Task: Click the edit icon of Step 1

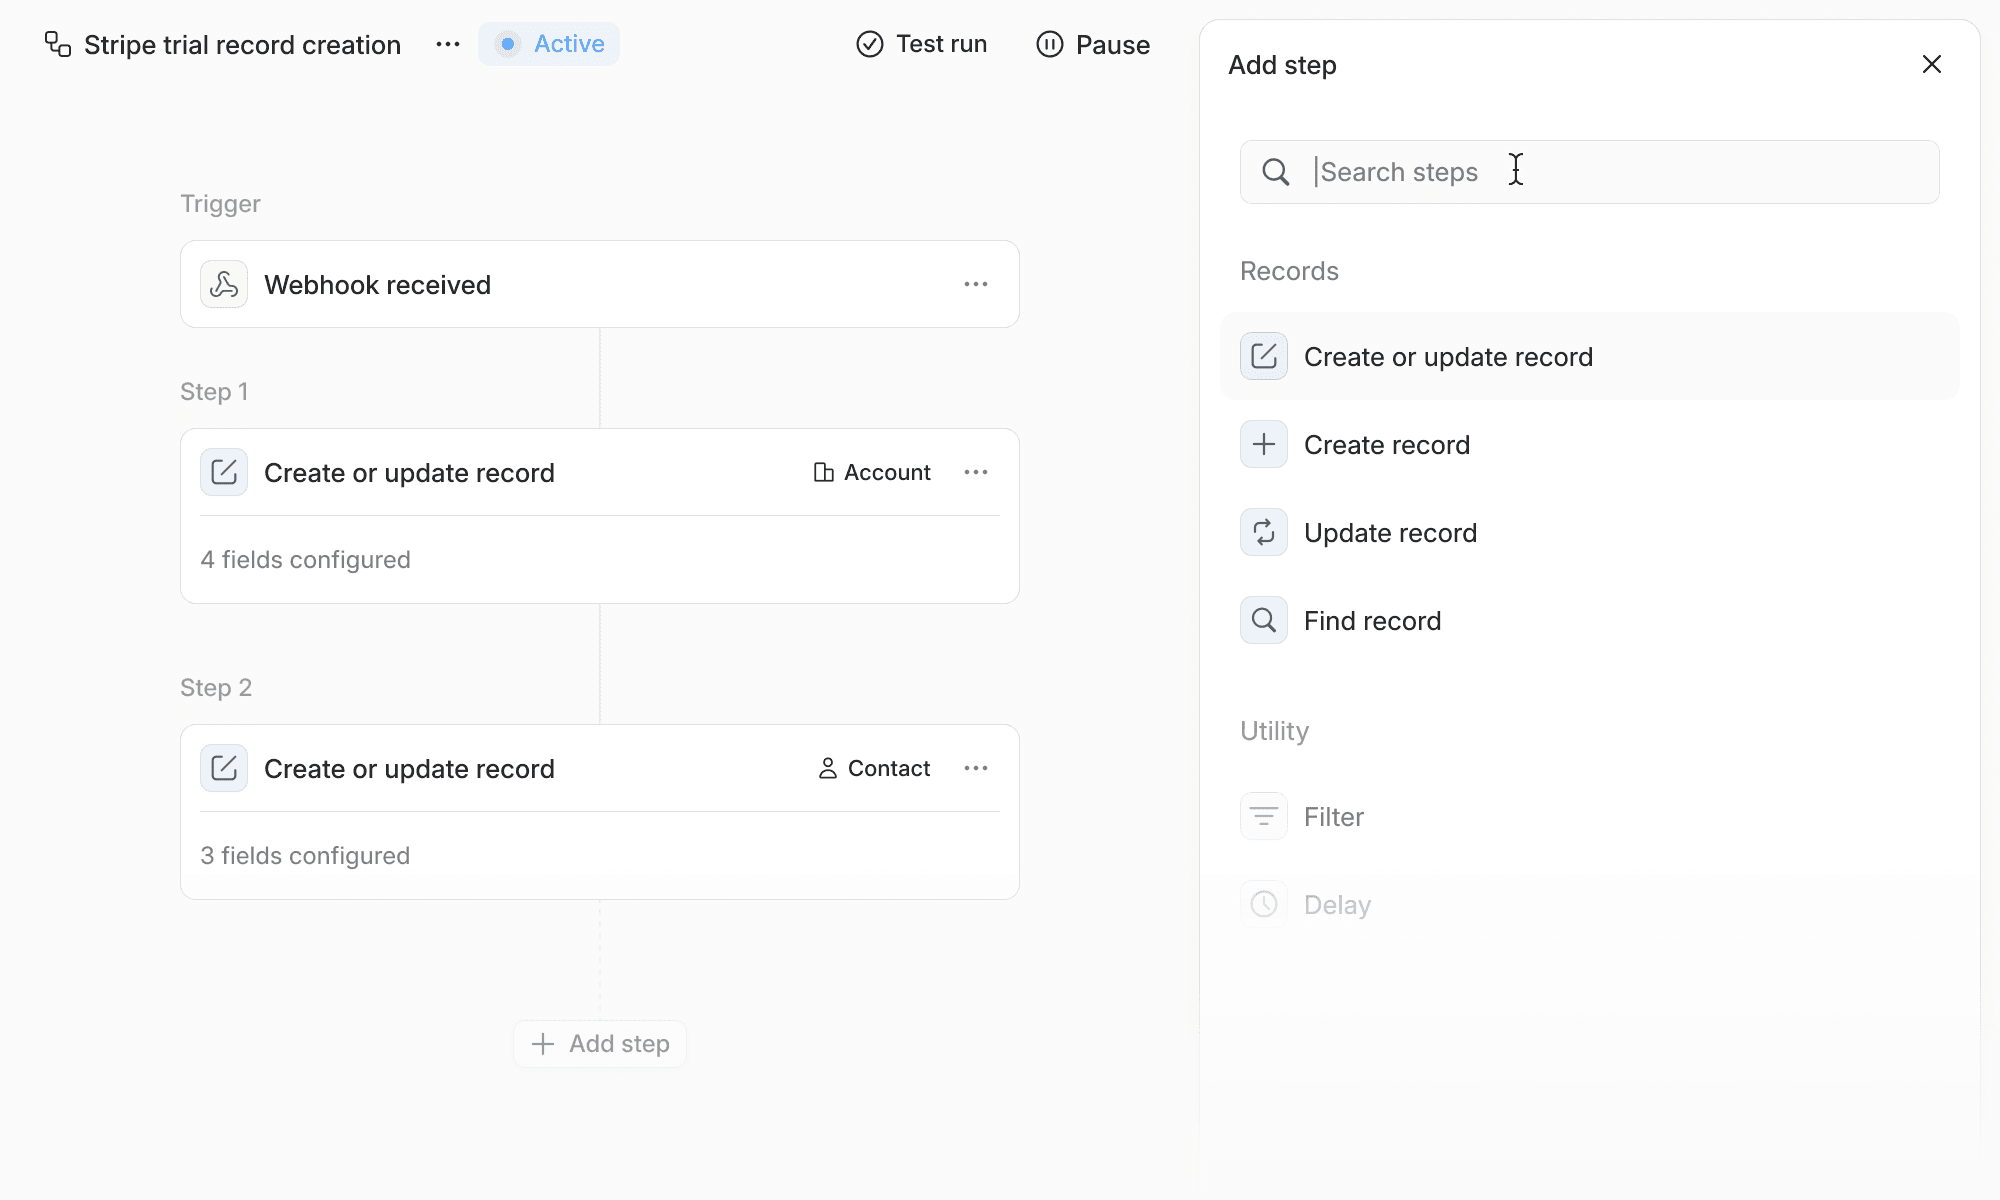Action: (224, 473)
